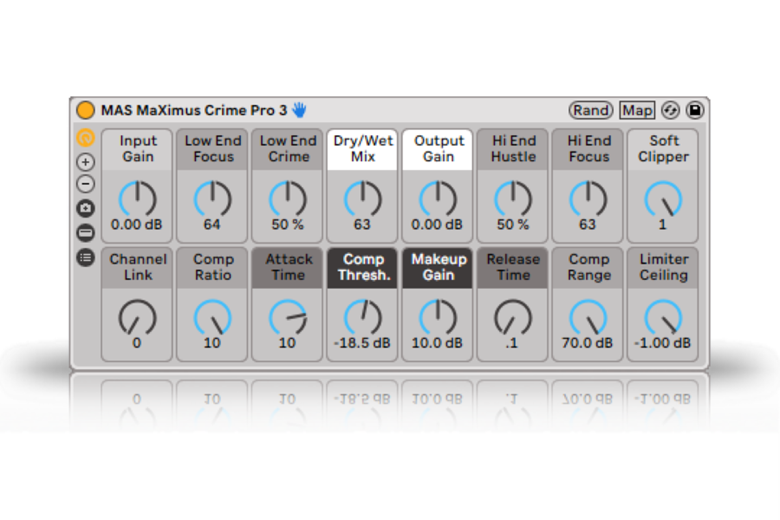Click the 10.0 dB makeup gain value
This screenshot has width=780, height=520.
[437, 343]
